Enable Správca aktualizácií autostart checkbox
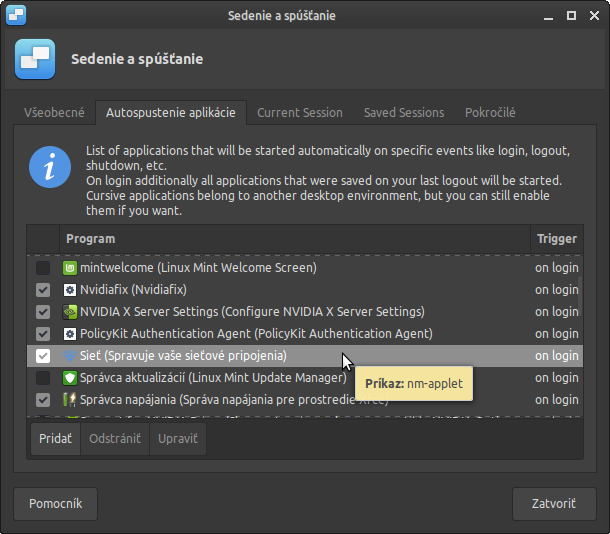 point(43,378)
